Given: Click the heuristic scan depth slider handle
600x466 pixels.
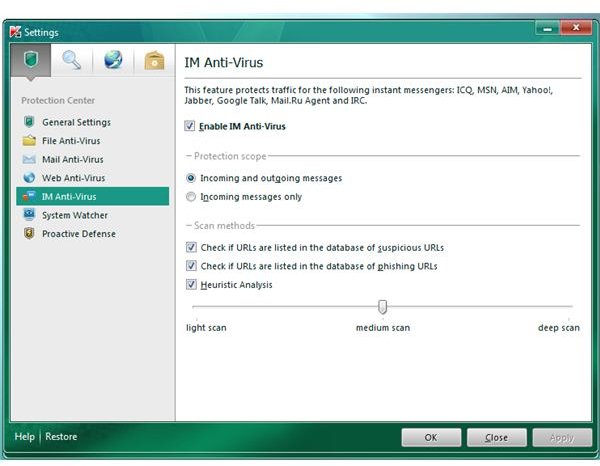Looking at the screenshot, I should (382, 307).
